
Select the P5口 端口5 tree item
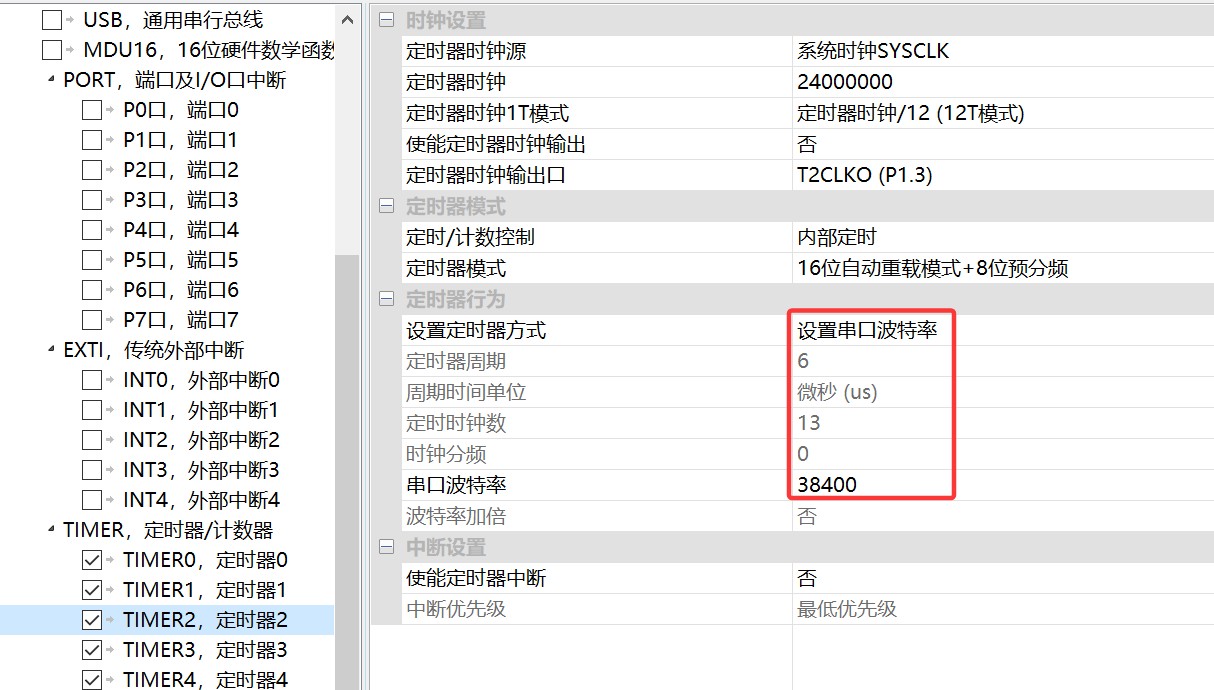[x=181, y=260]
